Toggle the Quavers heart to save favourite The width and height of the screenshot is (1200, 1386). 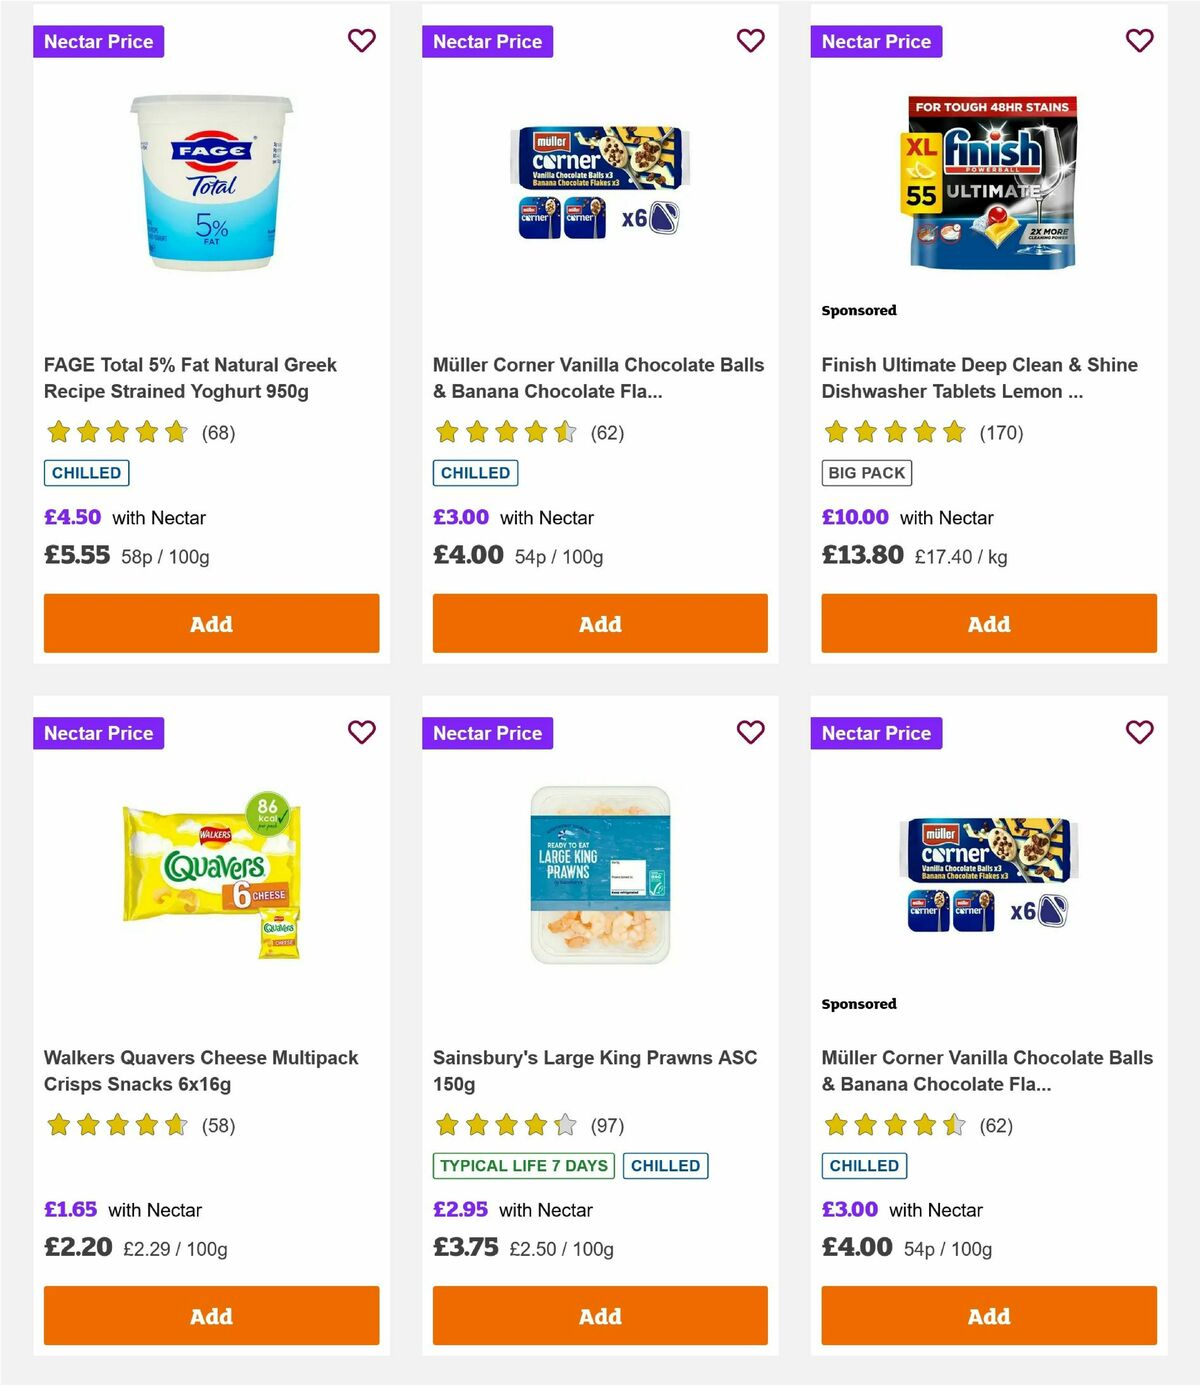click(x=361, y=733)
